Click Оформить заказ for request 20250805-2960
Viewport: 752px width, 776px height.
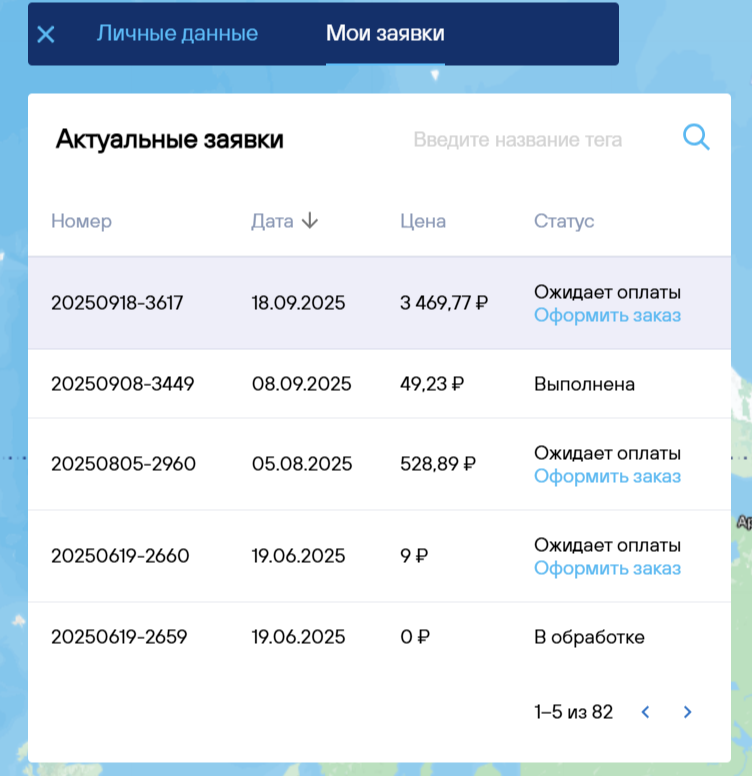point(607,476)
